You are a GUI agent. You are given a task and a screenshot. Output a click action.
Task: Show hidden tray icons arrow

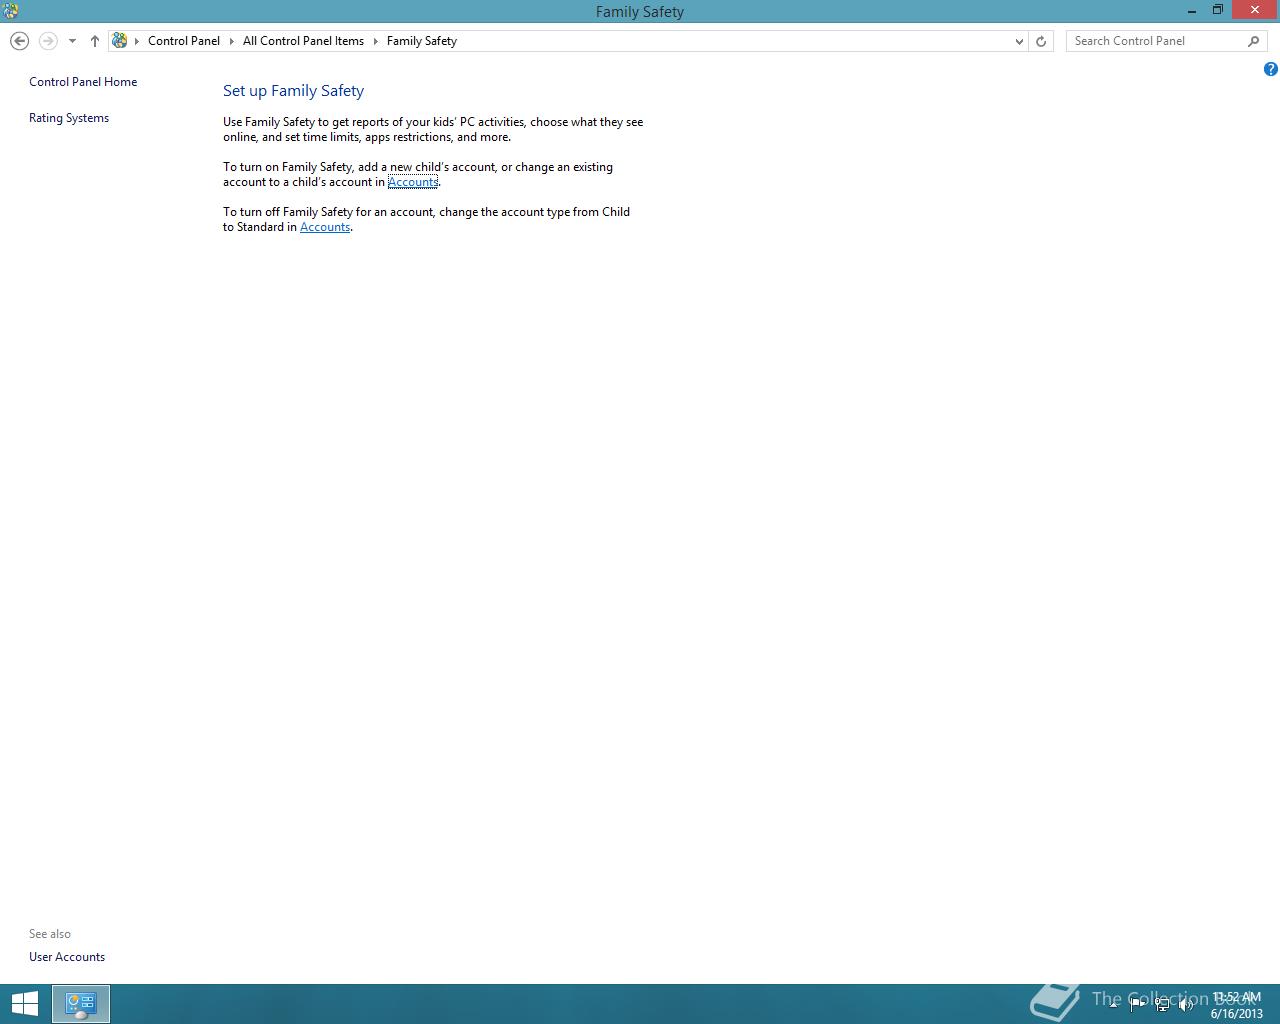pos(1113,1005)
